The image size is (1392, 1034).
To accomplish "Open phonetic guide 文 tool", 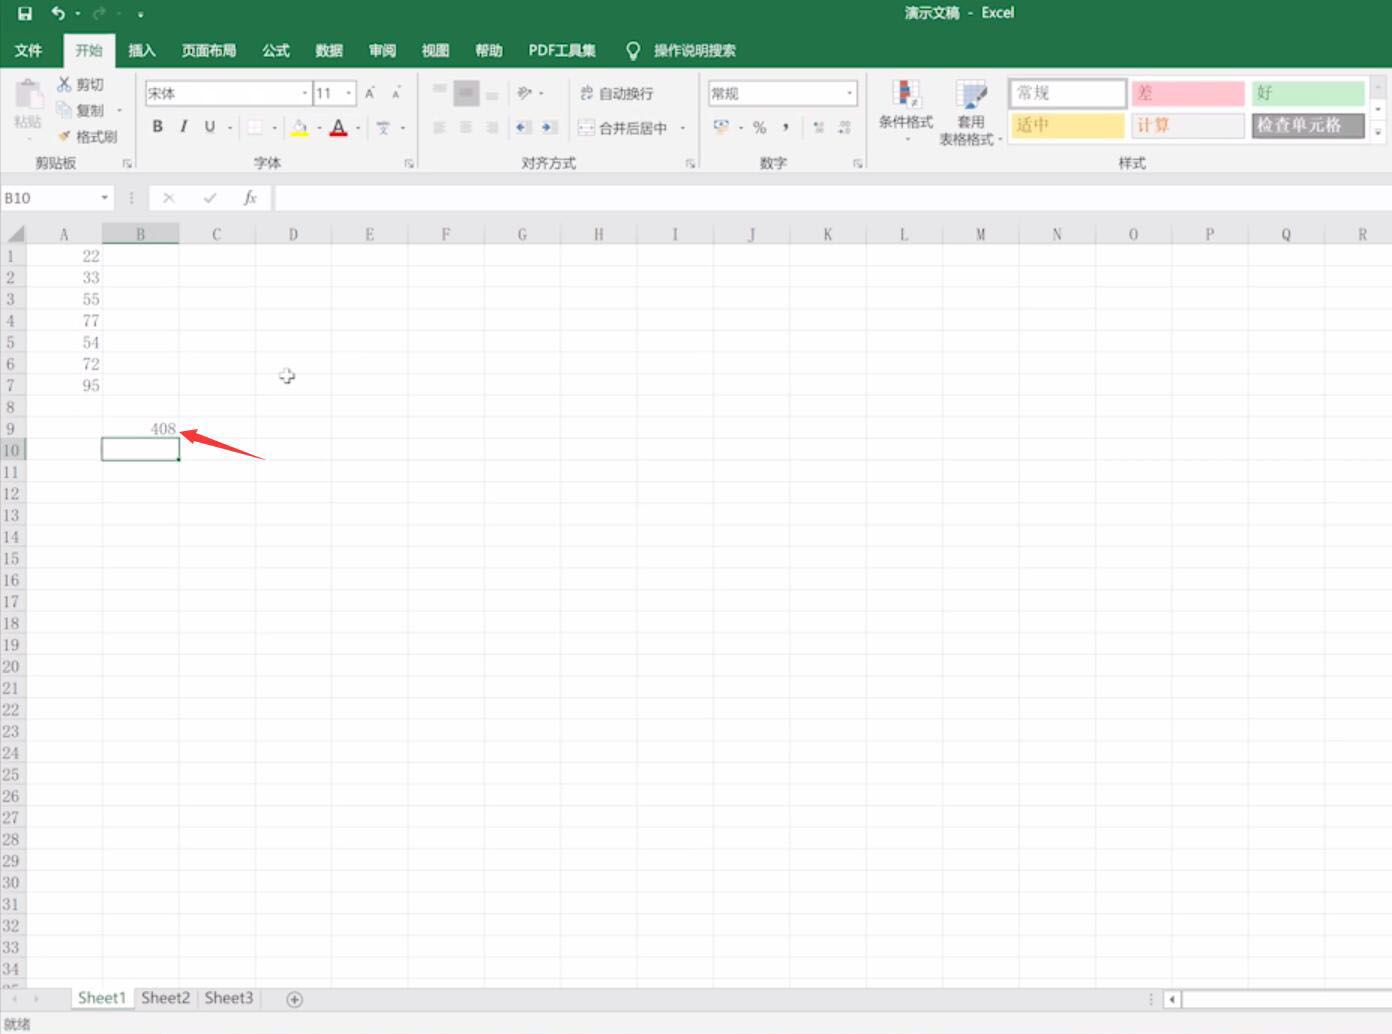I will (383, 127).
